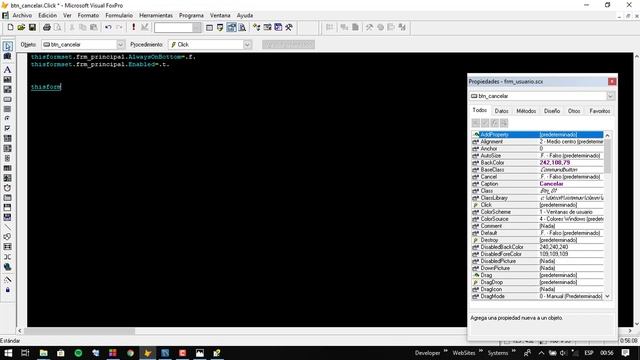Click the Print toolbar icon
Screen dimensions: 640x360
point(47,27)
